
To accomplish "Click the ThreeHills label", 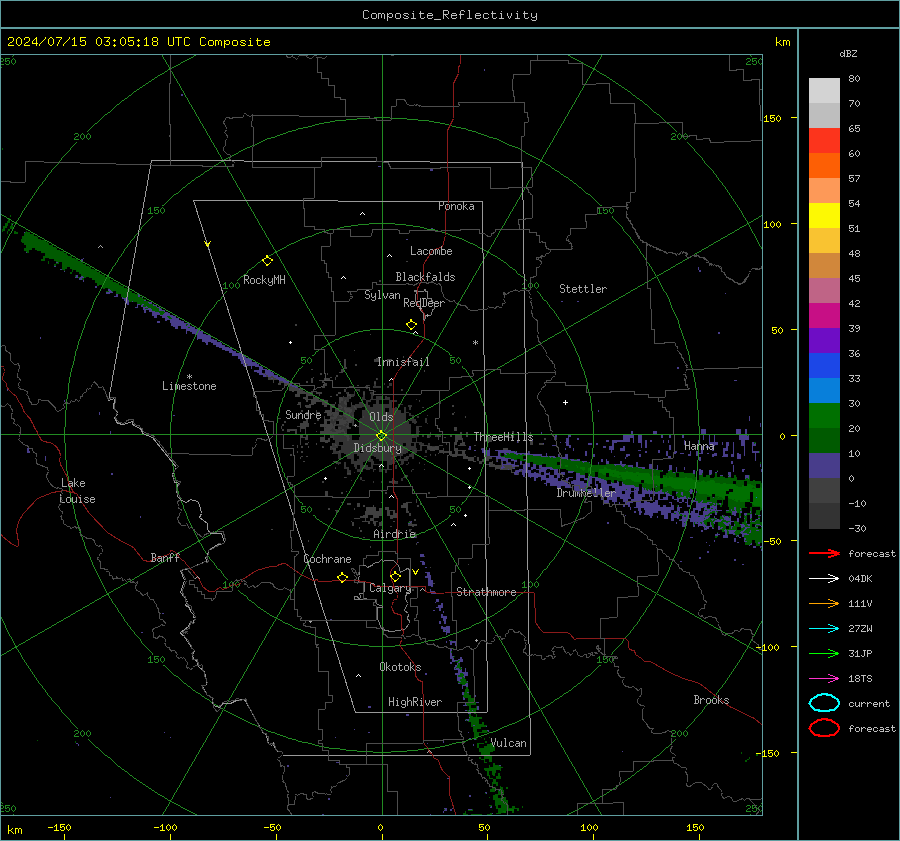I will 503,437.
